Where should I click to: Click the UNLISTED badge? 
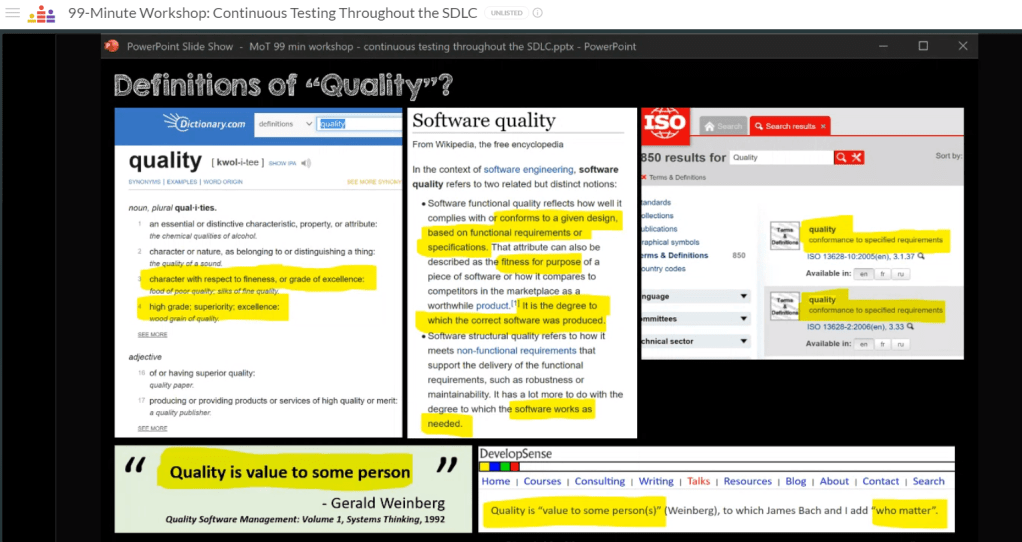(506, 13)
